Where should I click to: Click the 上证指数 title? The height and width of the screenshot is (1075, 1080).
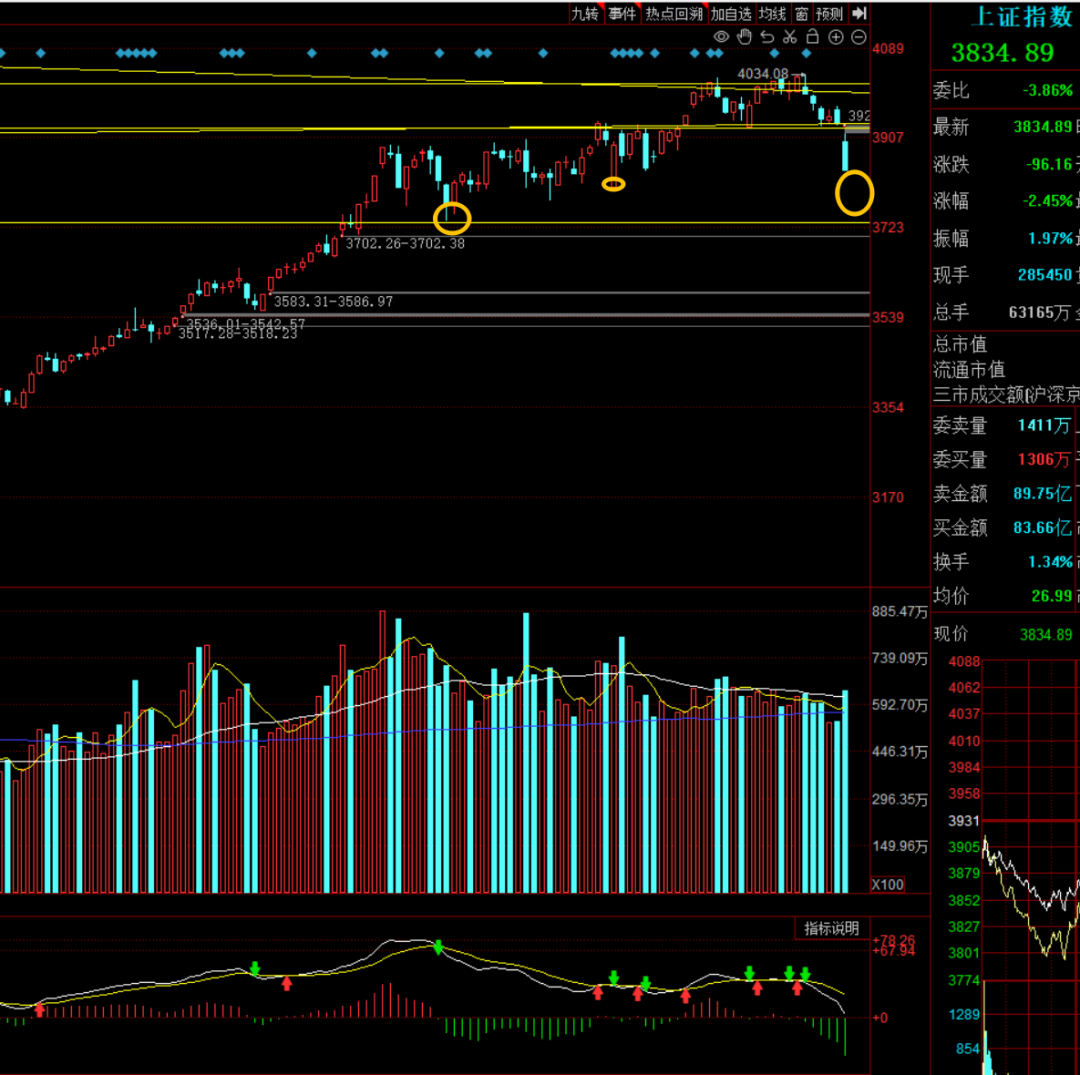(1022, 16)
